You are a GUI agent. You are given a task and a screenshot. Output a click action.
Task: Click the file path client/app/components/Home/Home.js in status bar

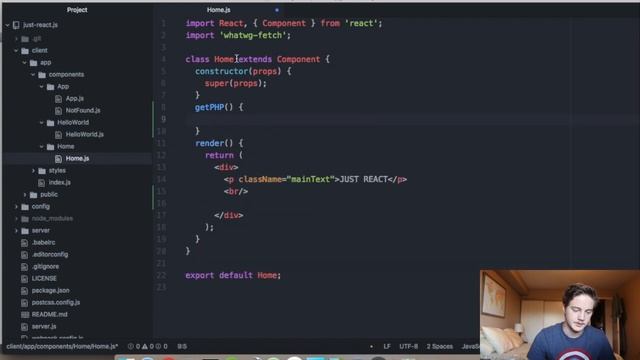(62, 347)
